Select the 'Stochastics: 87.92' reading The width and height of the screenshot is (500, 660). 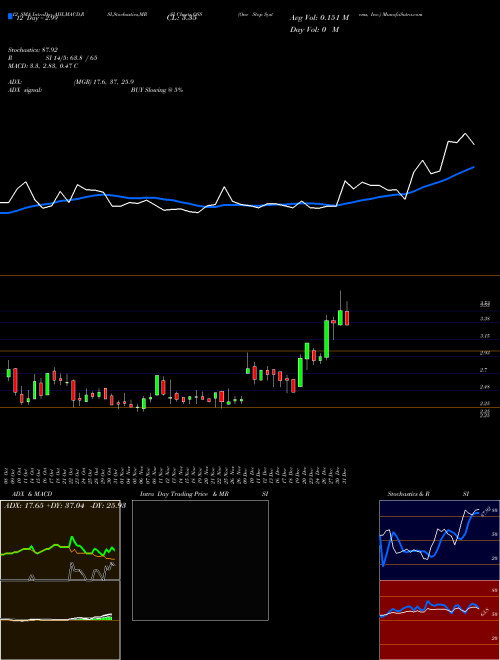pos(33,50)
